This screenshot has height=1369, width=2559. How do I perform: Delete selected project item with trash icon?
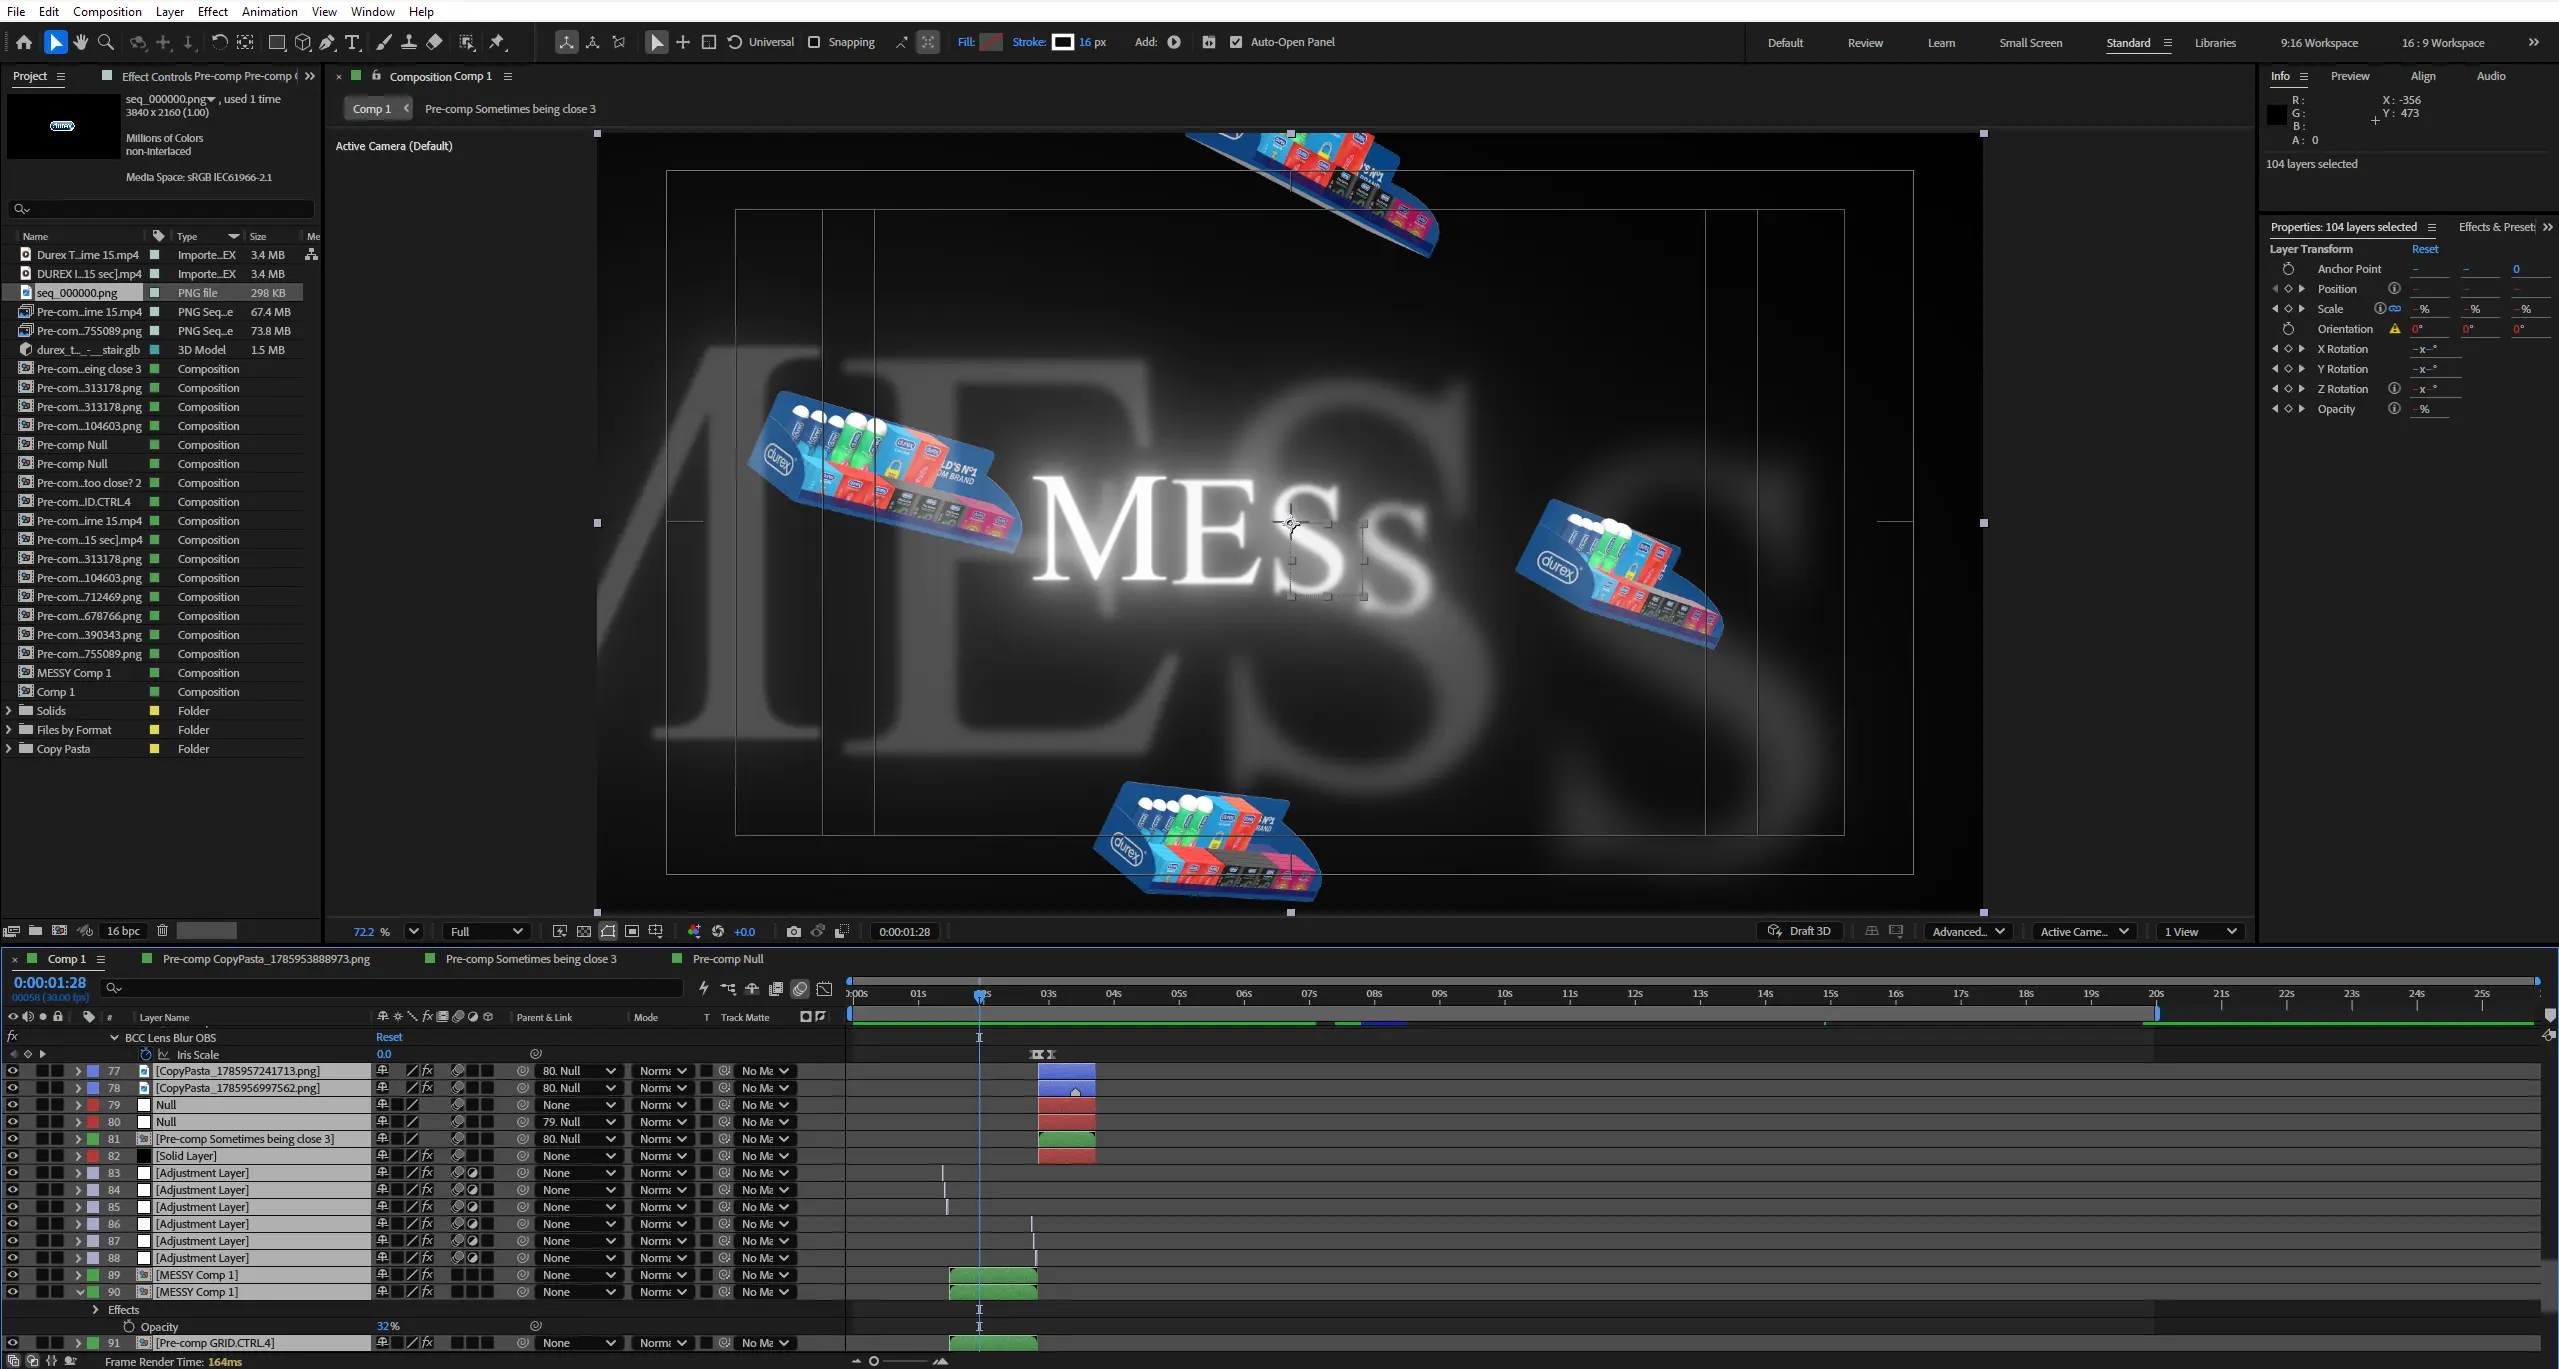[x=162, y=931]
